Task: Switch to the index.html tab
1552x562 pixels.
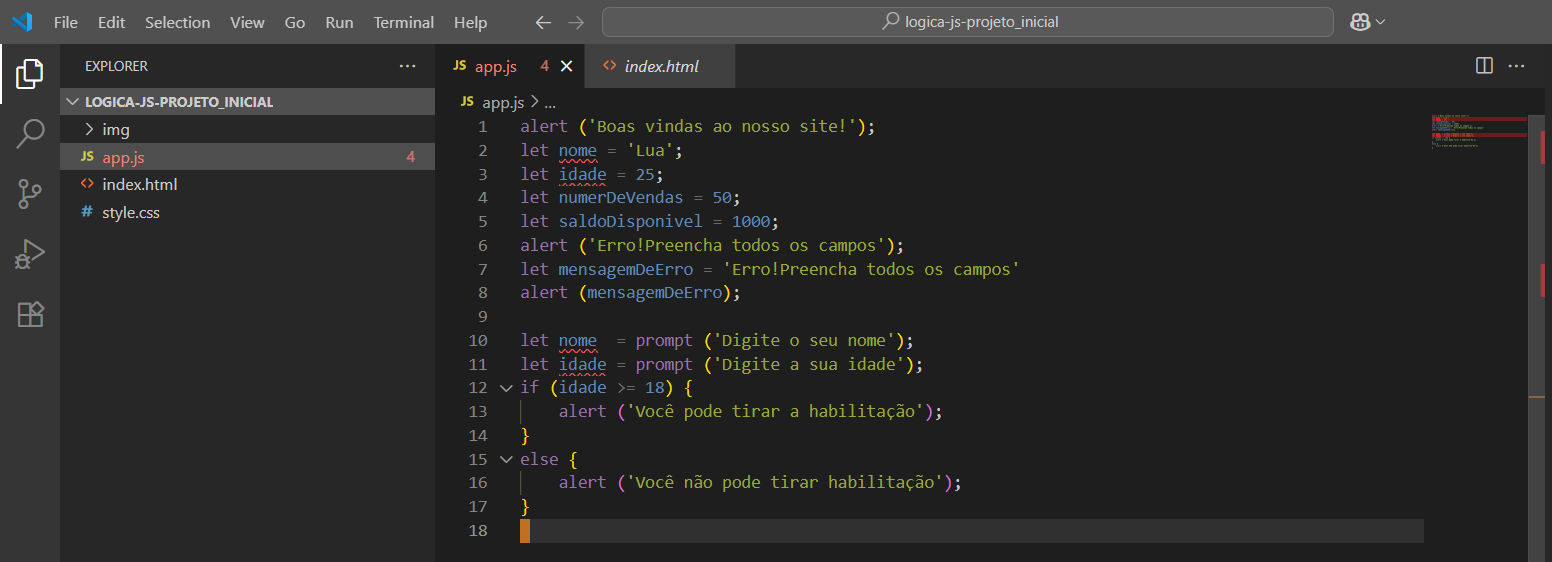Action: point(660,66)
